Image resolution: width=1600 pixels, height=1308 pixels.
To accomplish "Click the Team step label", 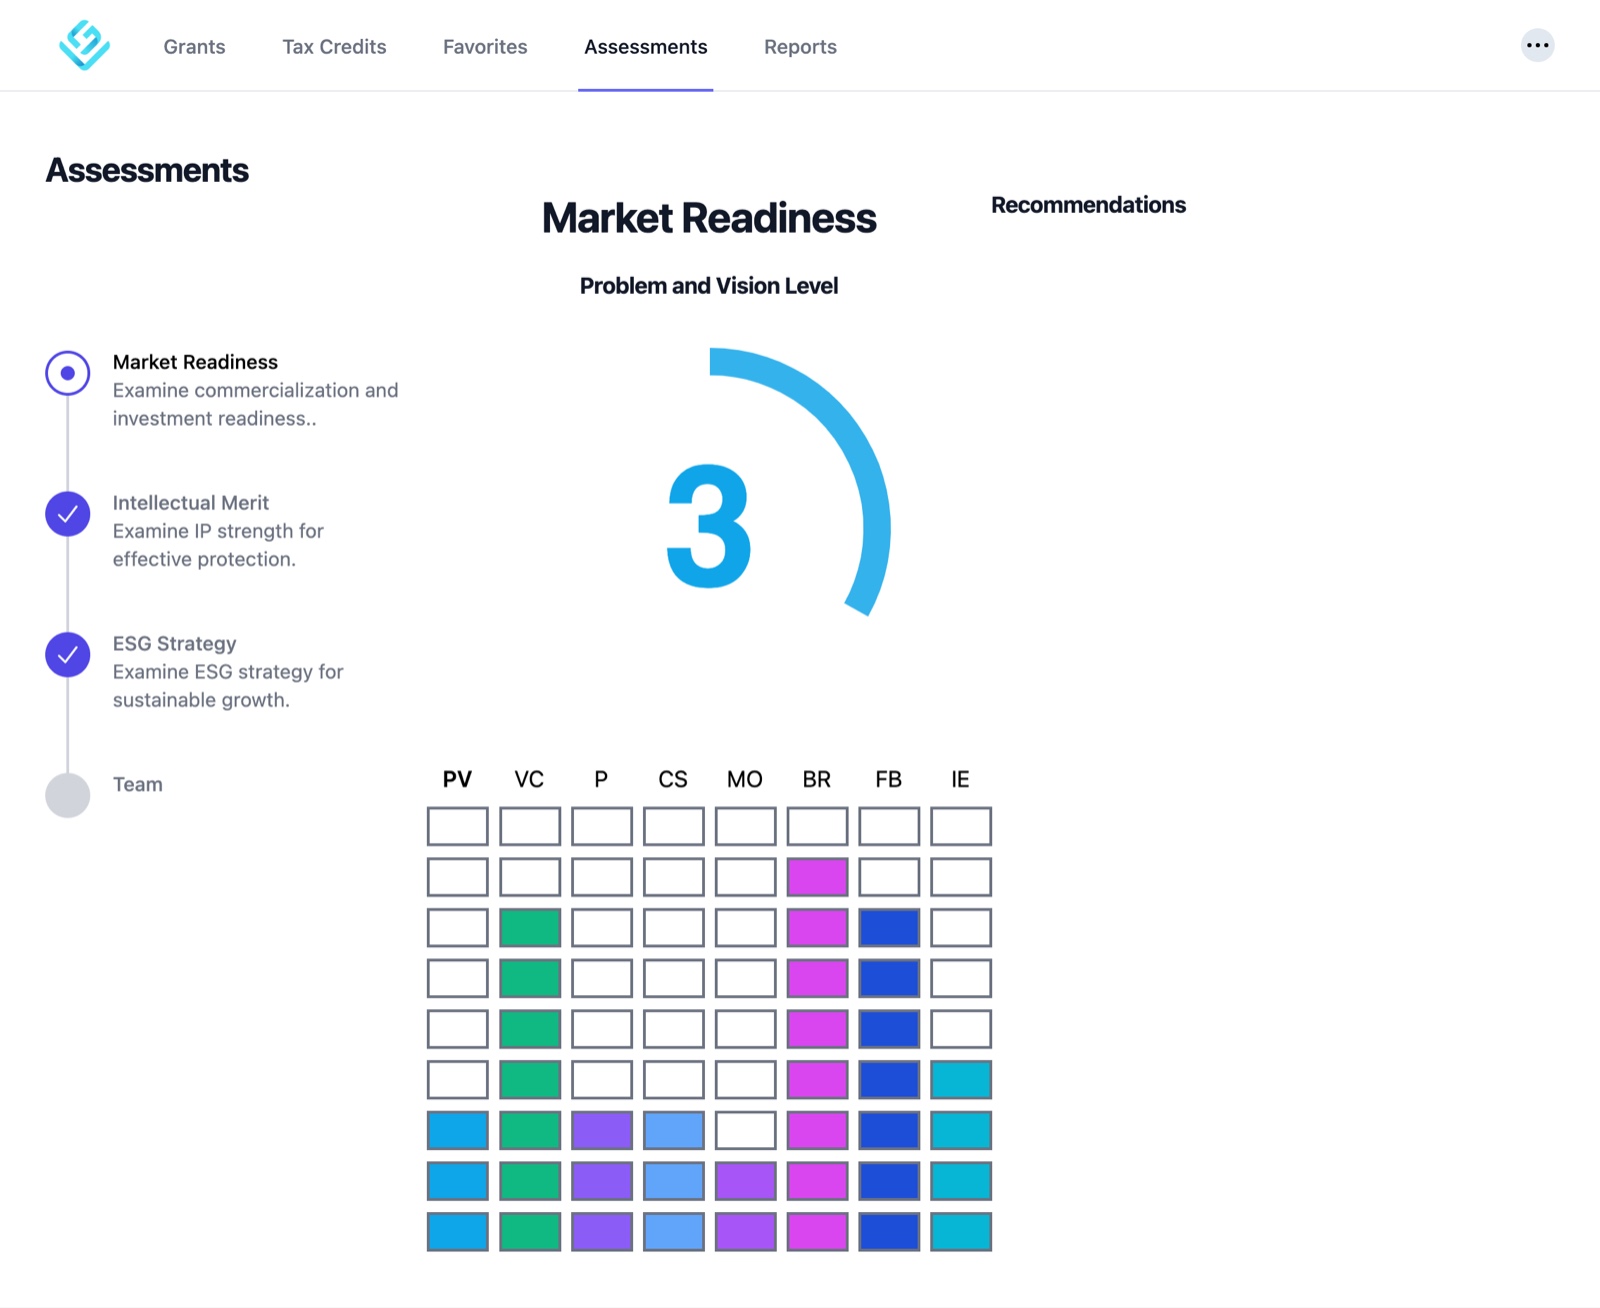I will coord(137,785).
